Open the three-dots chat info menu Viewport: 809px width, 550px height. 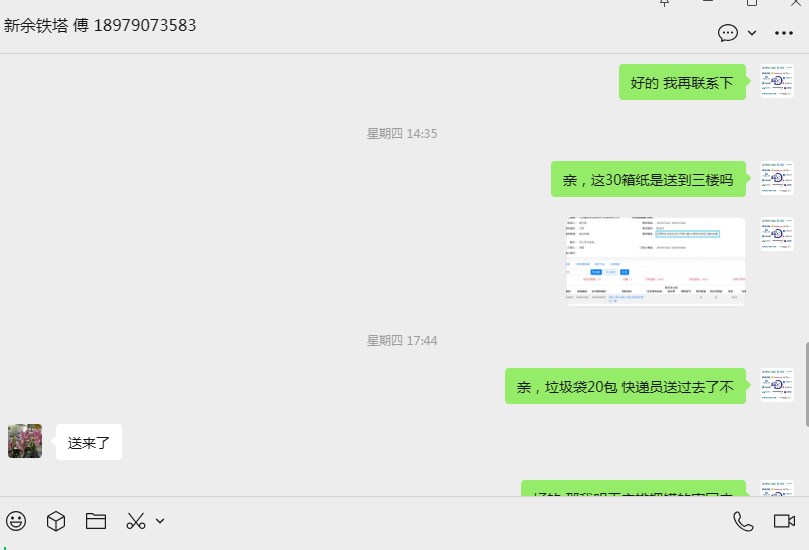[x=784, y=33]
